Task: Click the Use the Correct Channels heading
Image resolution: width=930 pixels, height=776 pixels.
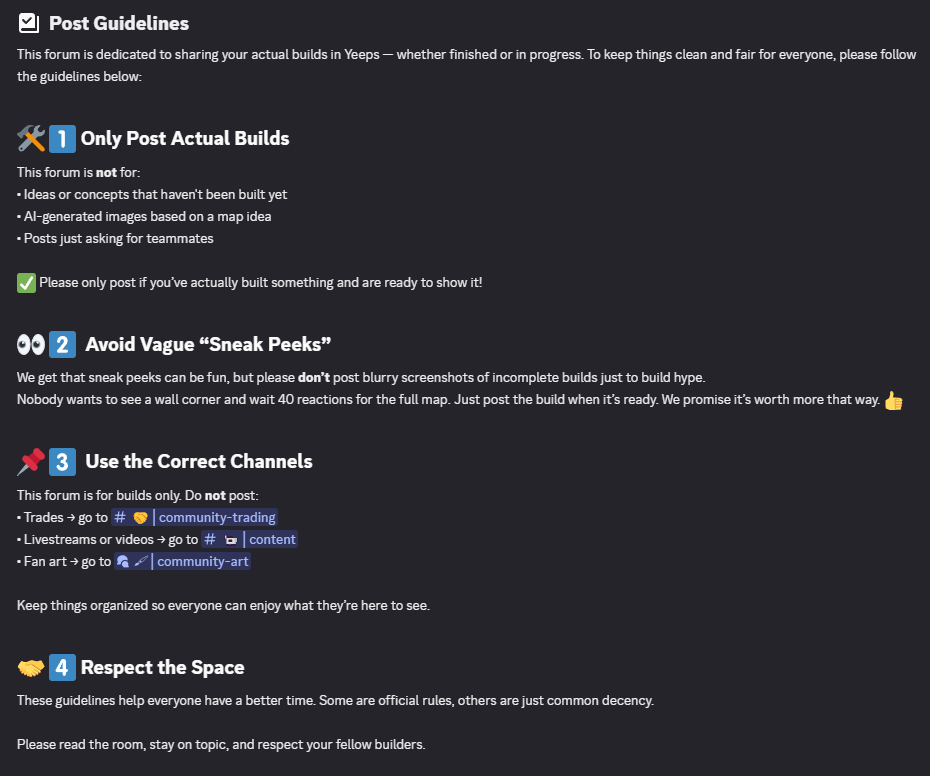Action: coord(199,462)
